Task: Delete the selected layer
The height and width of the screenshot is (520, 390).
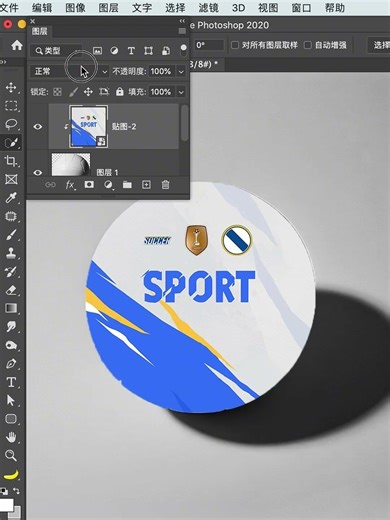Action: [x=165, y=185]
